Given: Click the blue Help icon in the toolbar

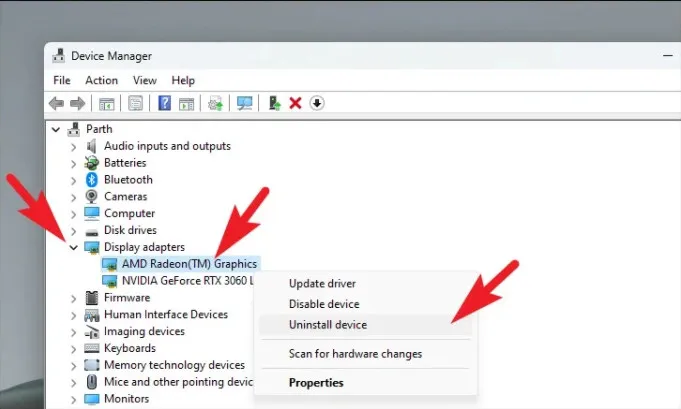Looking at the screenshot, I should click(164, 103).
